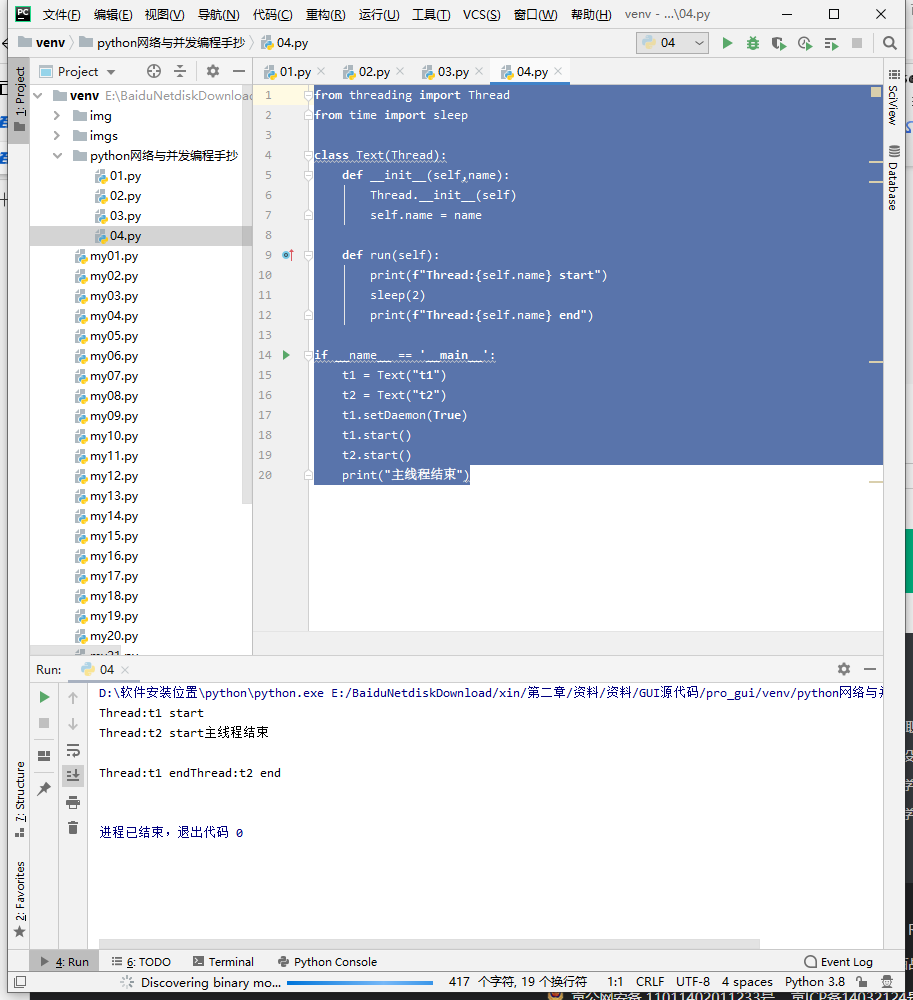913x1000 pixels.
Task: Switch to the 01.py editor tab
Action: 295,71
